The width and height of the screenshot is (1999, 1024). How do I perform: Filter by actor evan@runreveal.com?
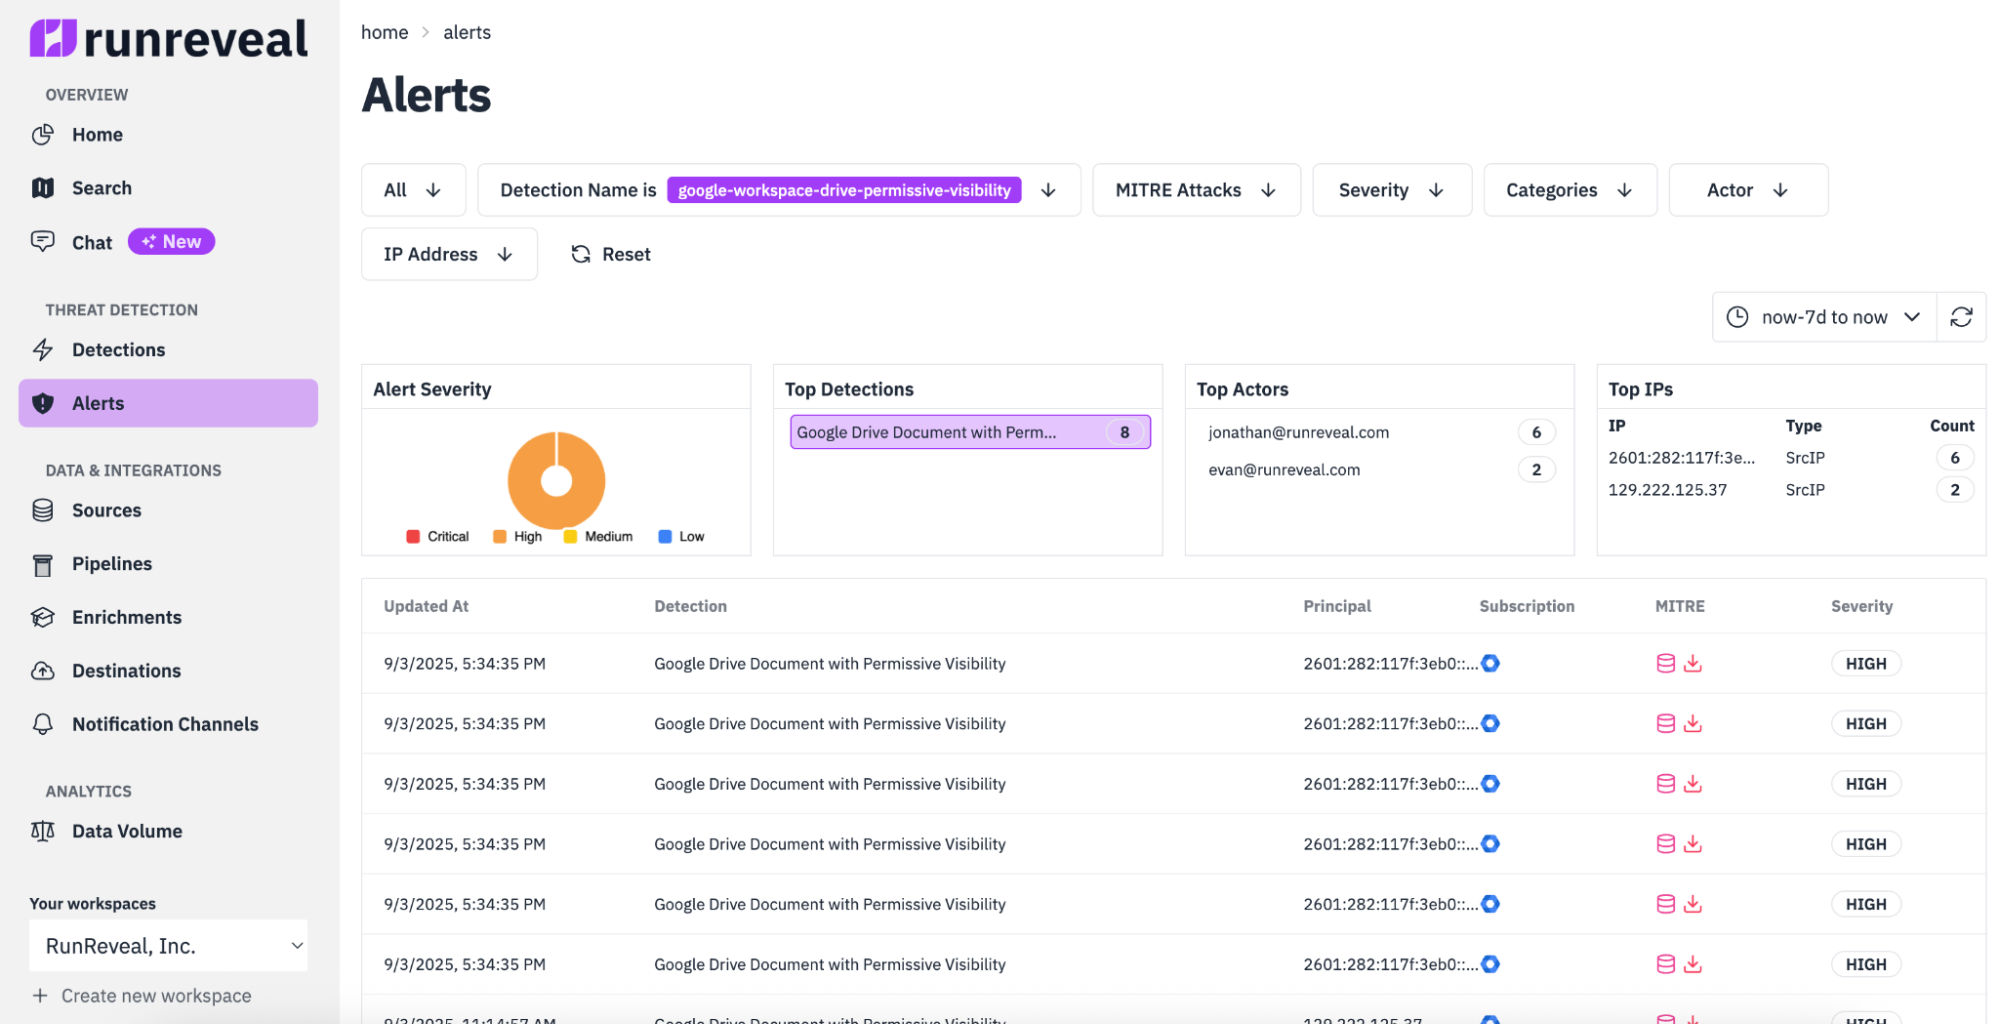(1284, 470)
